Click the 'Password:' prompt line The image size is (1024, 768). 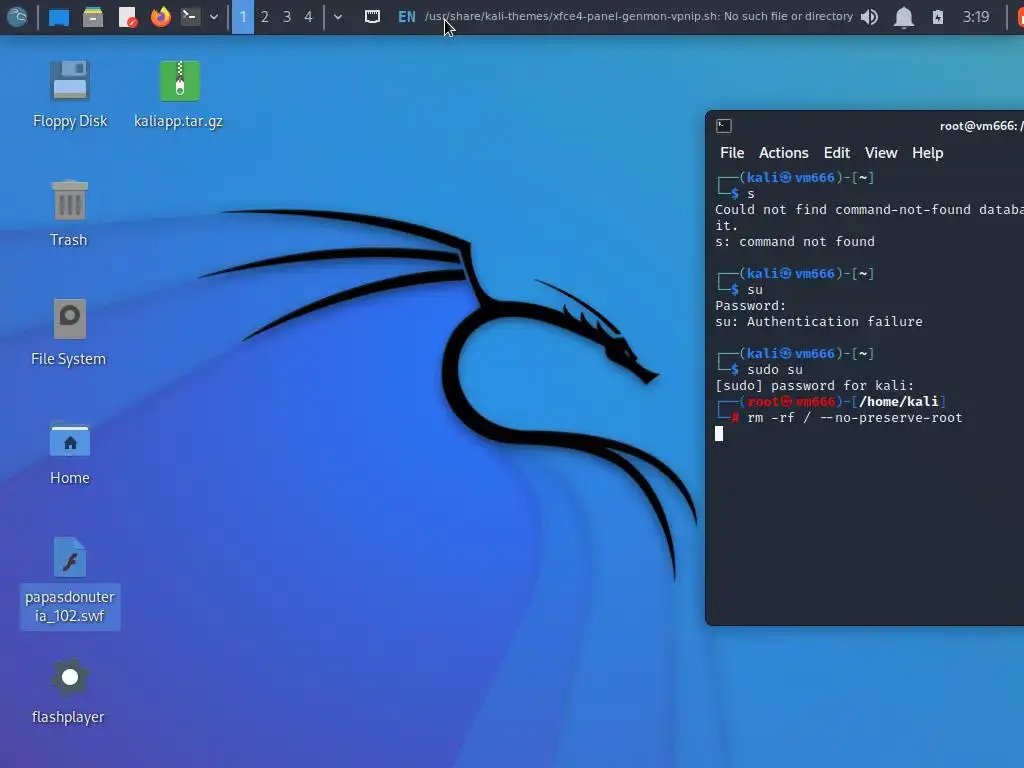750,306
